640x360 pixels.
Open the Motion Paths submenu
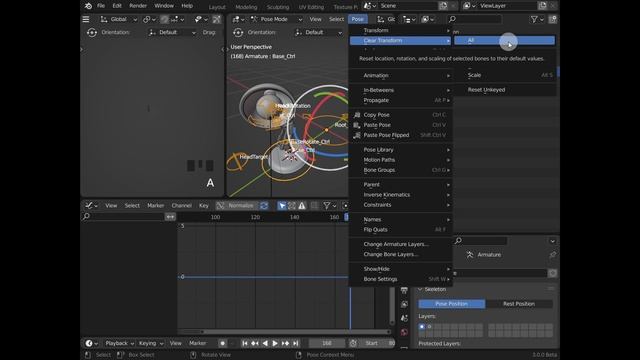click(x=400, y=160)
